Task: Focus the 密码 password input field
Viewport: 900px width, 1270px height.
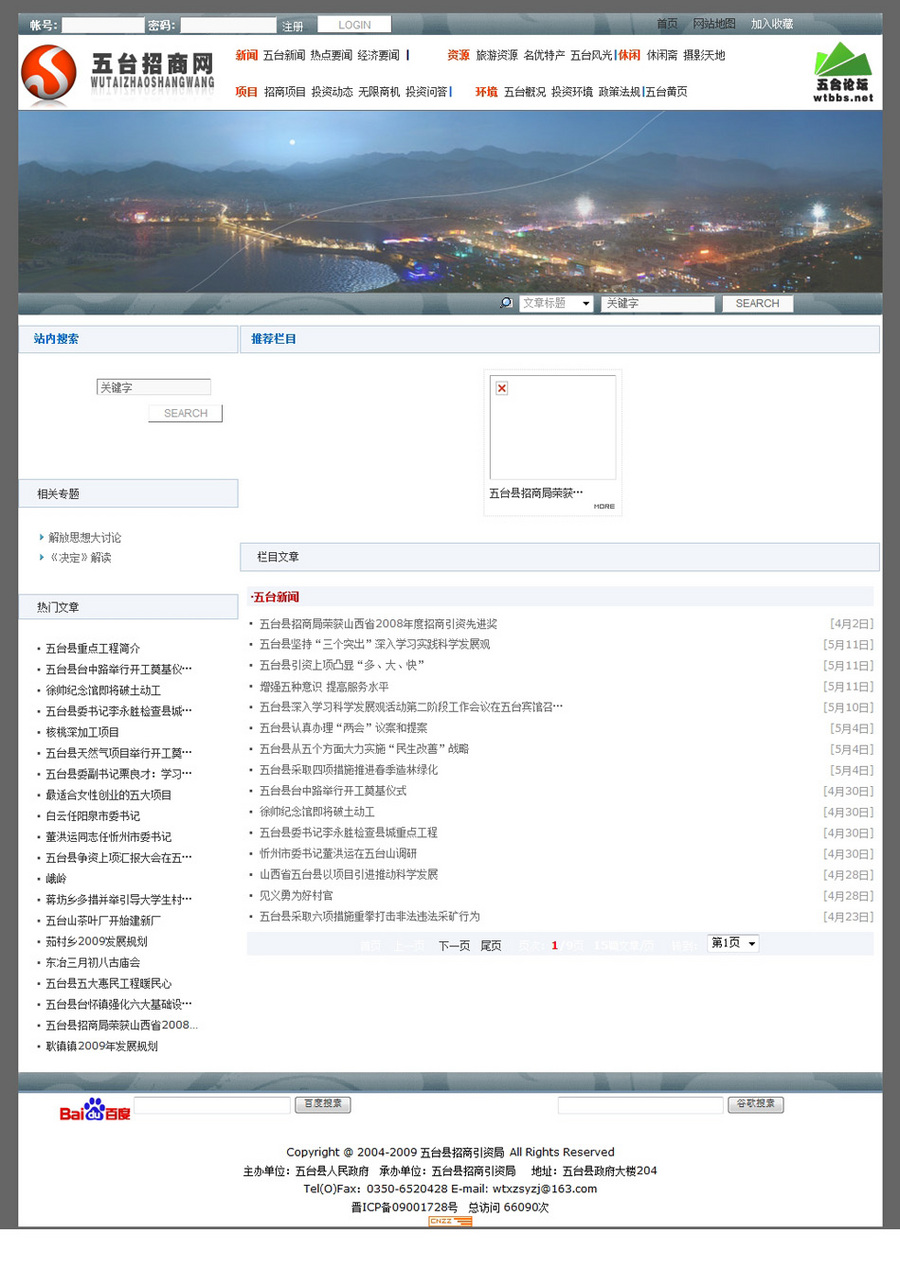Action: (x=228, y=25)
